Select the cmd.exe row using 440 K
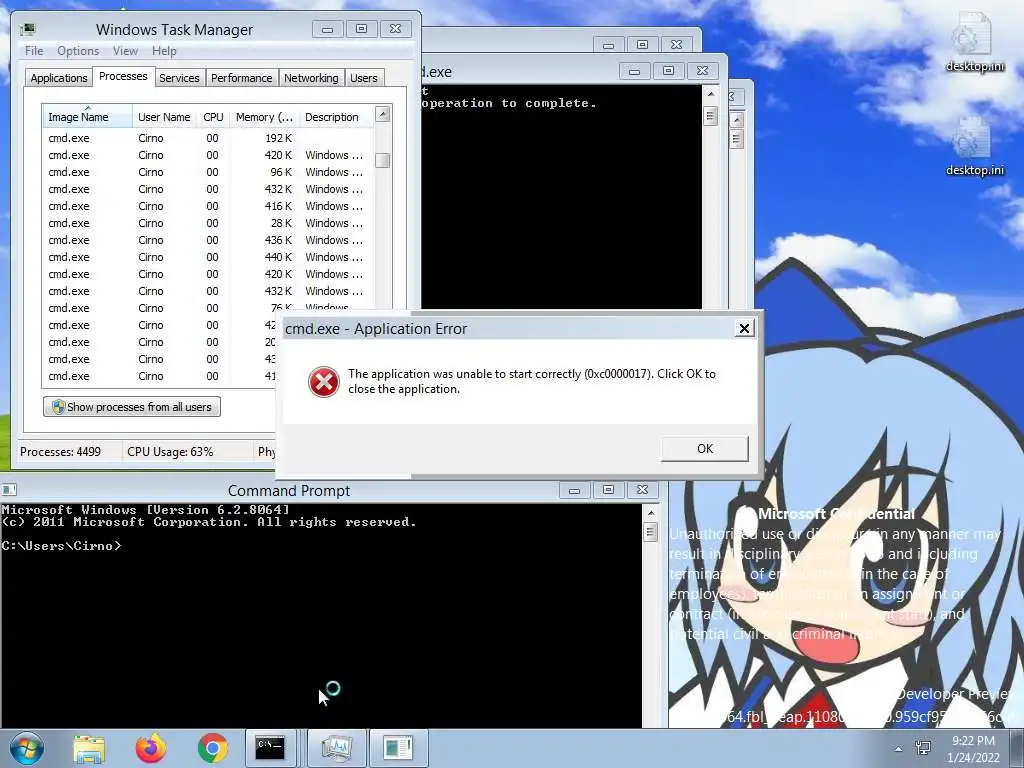 pyautogui.click(x=208, y=257)
